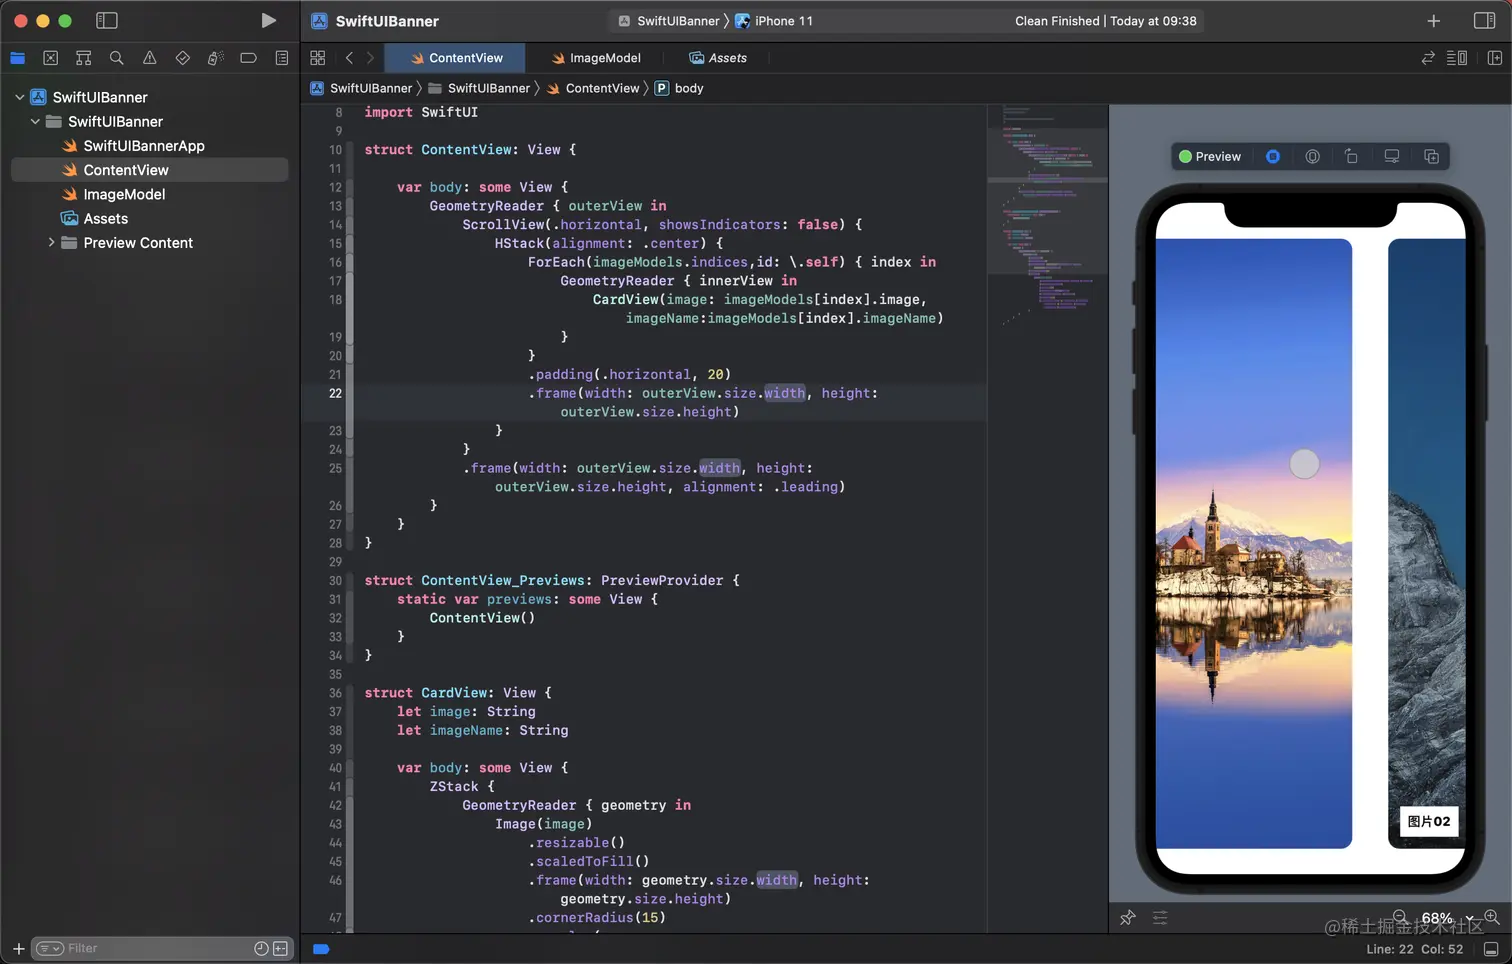
Task: Choose the preview variants icon in the canvas toolbar
Action: point(1312,156)
